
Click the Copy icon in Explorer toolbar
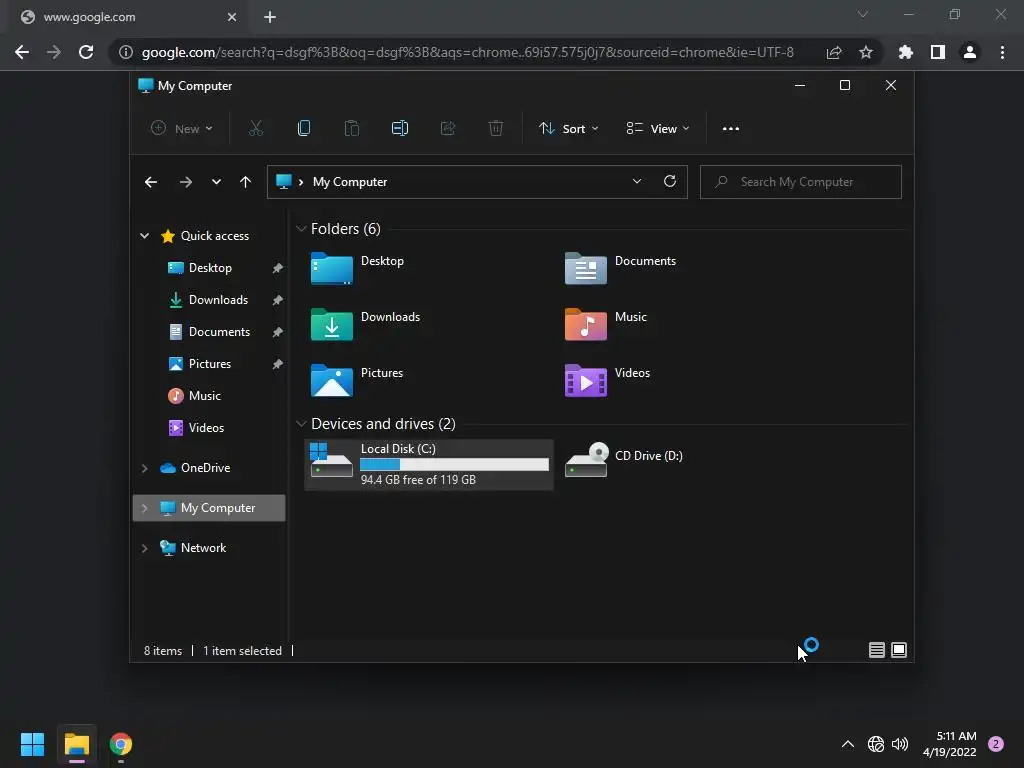(304, 129)
